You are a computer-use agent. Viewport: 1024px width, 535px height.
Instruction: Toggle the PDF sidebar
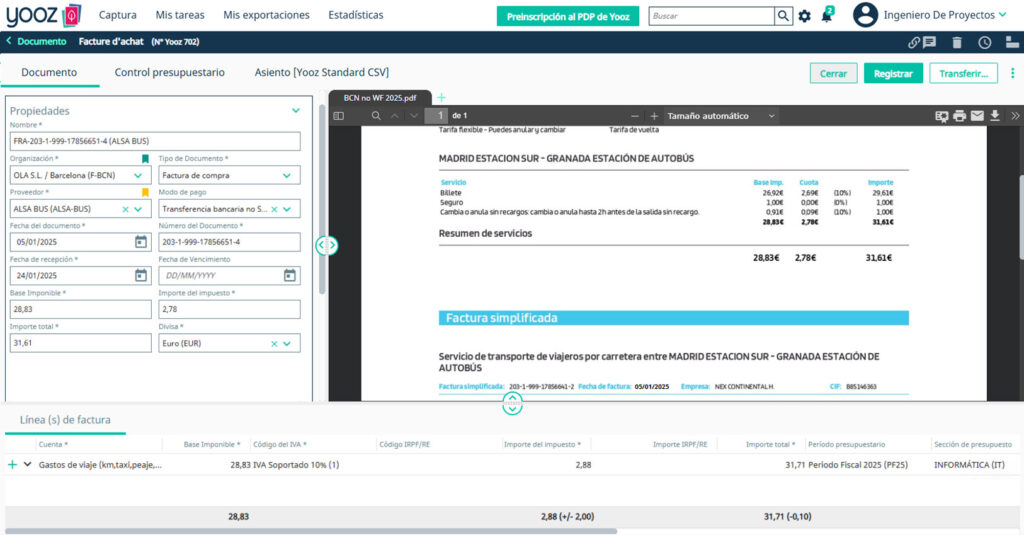338,116
